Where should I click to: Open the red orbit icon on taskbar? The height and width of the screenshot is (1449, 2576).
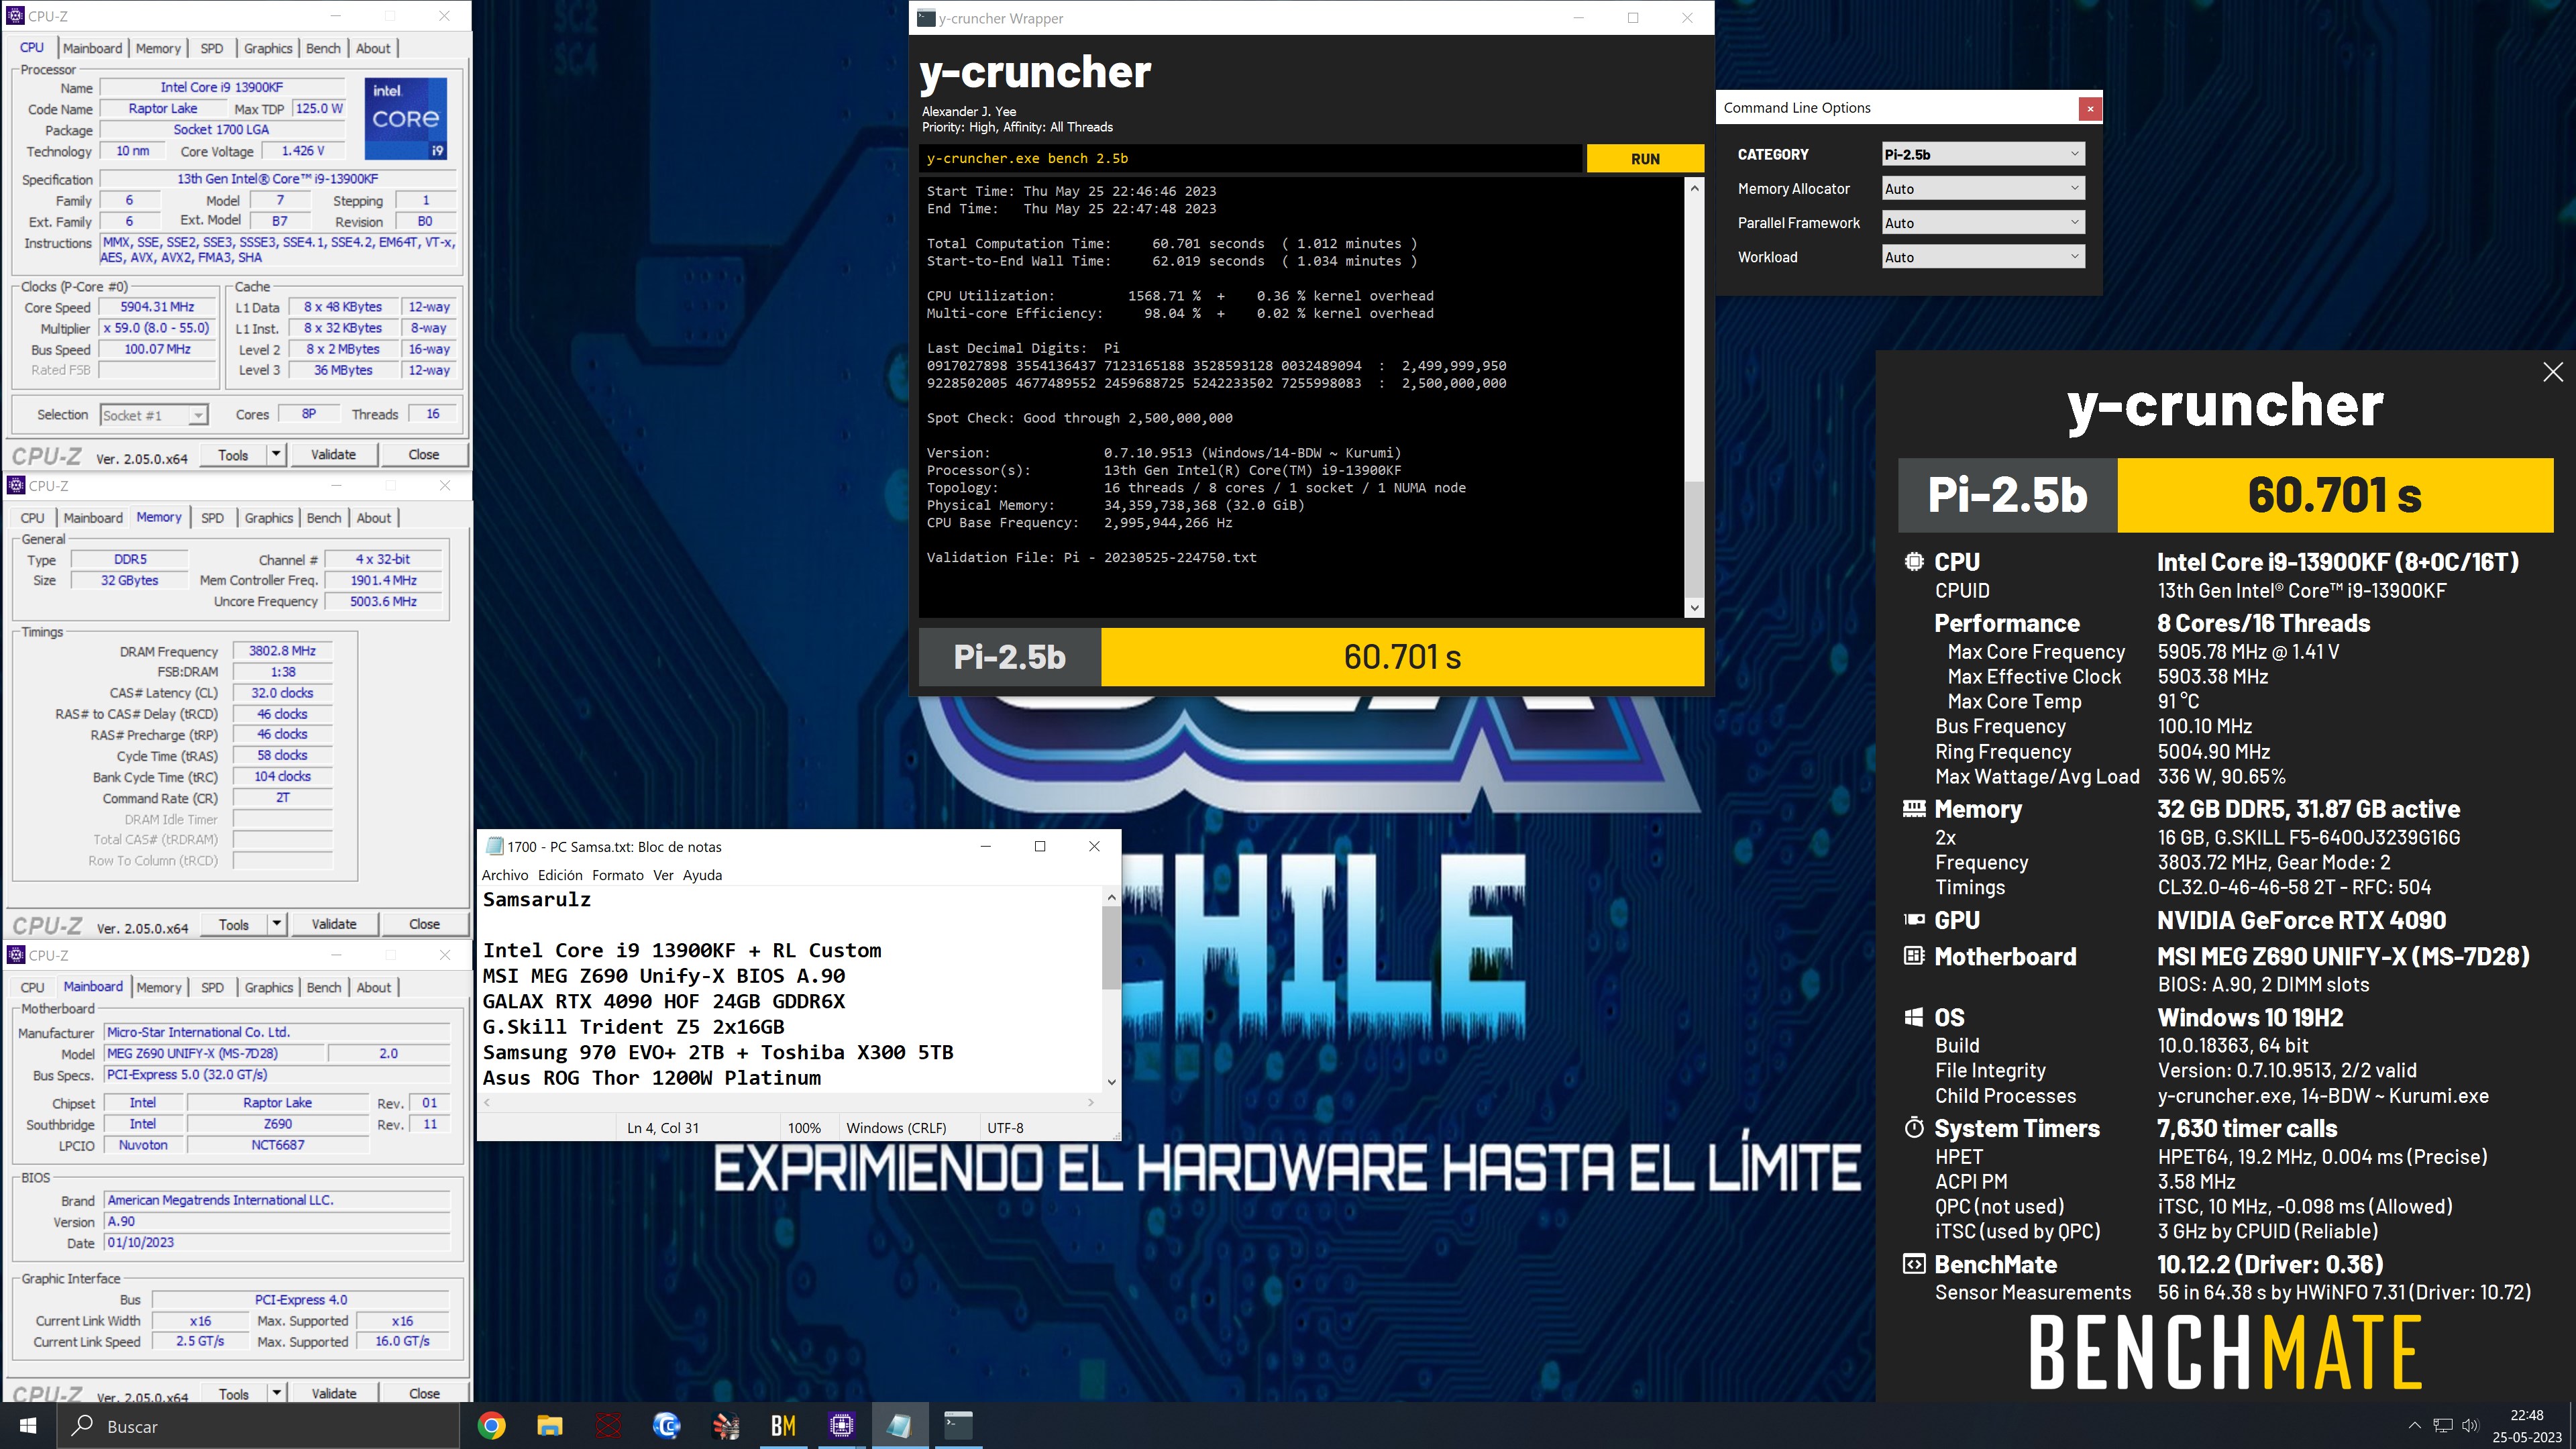click(608, 1425)
